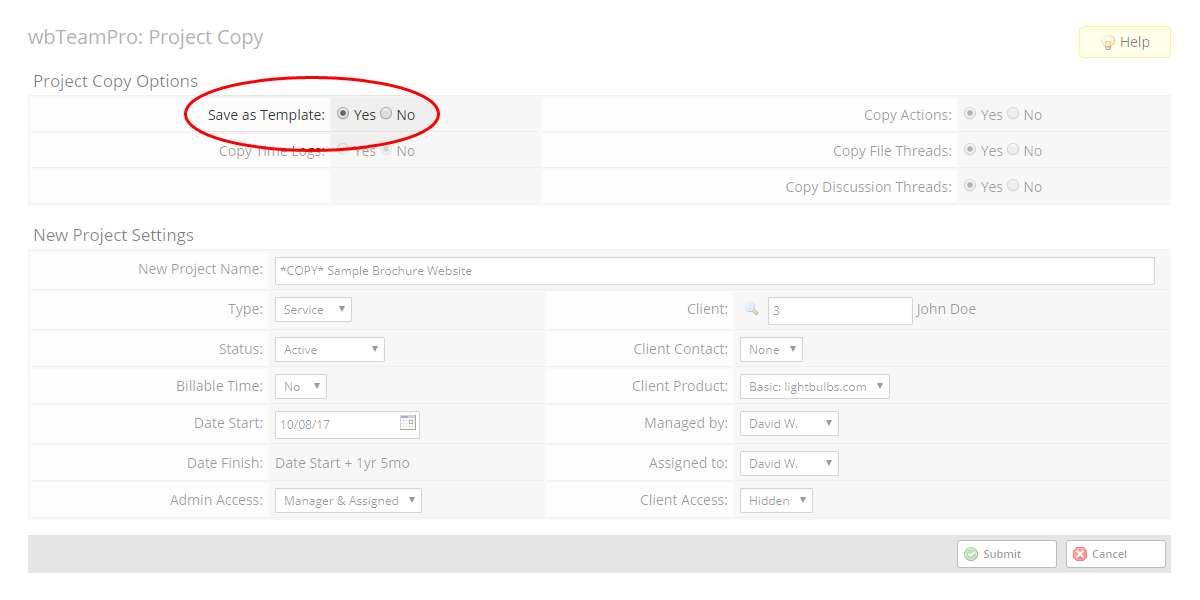Open the Type dropdown showing Service

(313, 309)
